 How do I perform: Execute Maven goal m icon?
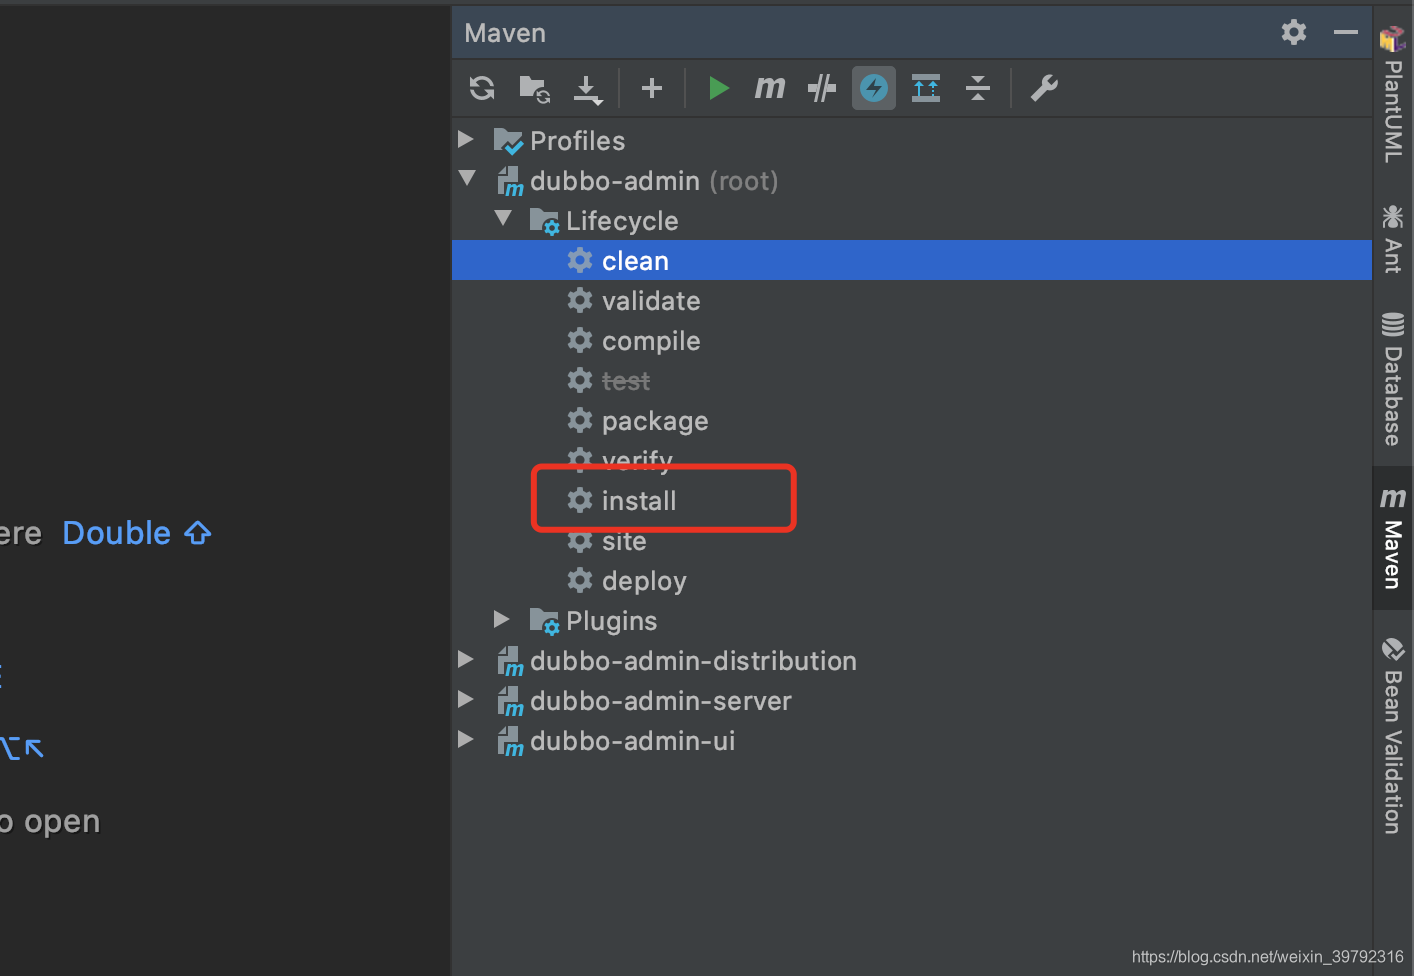coord(769,88)
